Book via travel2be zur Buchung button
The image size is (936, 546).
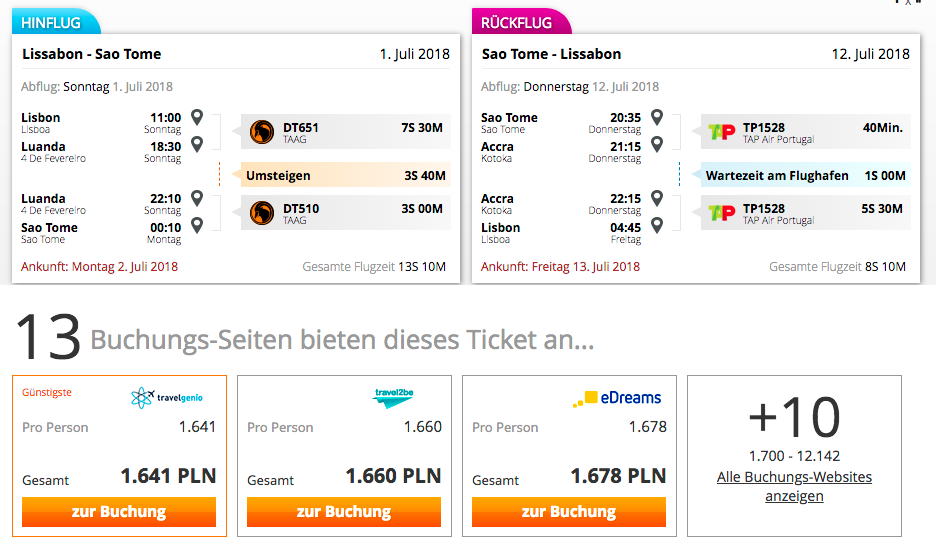[344, 512]
